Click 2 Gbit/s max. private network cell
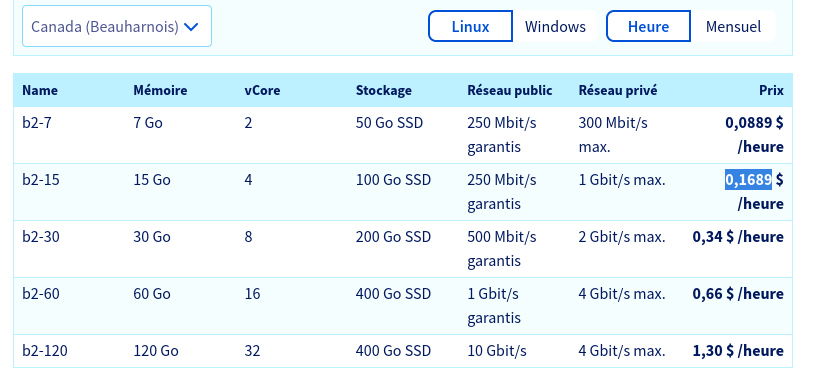This screenshot has height=373, width=821. click(x=622, y=237)
